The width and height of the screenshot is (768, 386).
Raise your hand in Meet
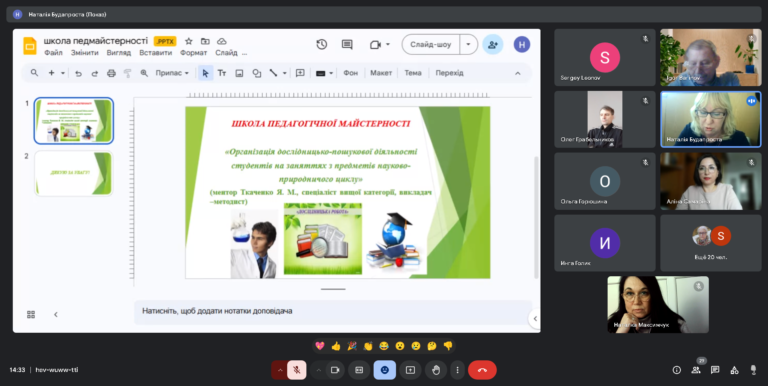[436, 370]
